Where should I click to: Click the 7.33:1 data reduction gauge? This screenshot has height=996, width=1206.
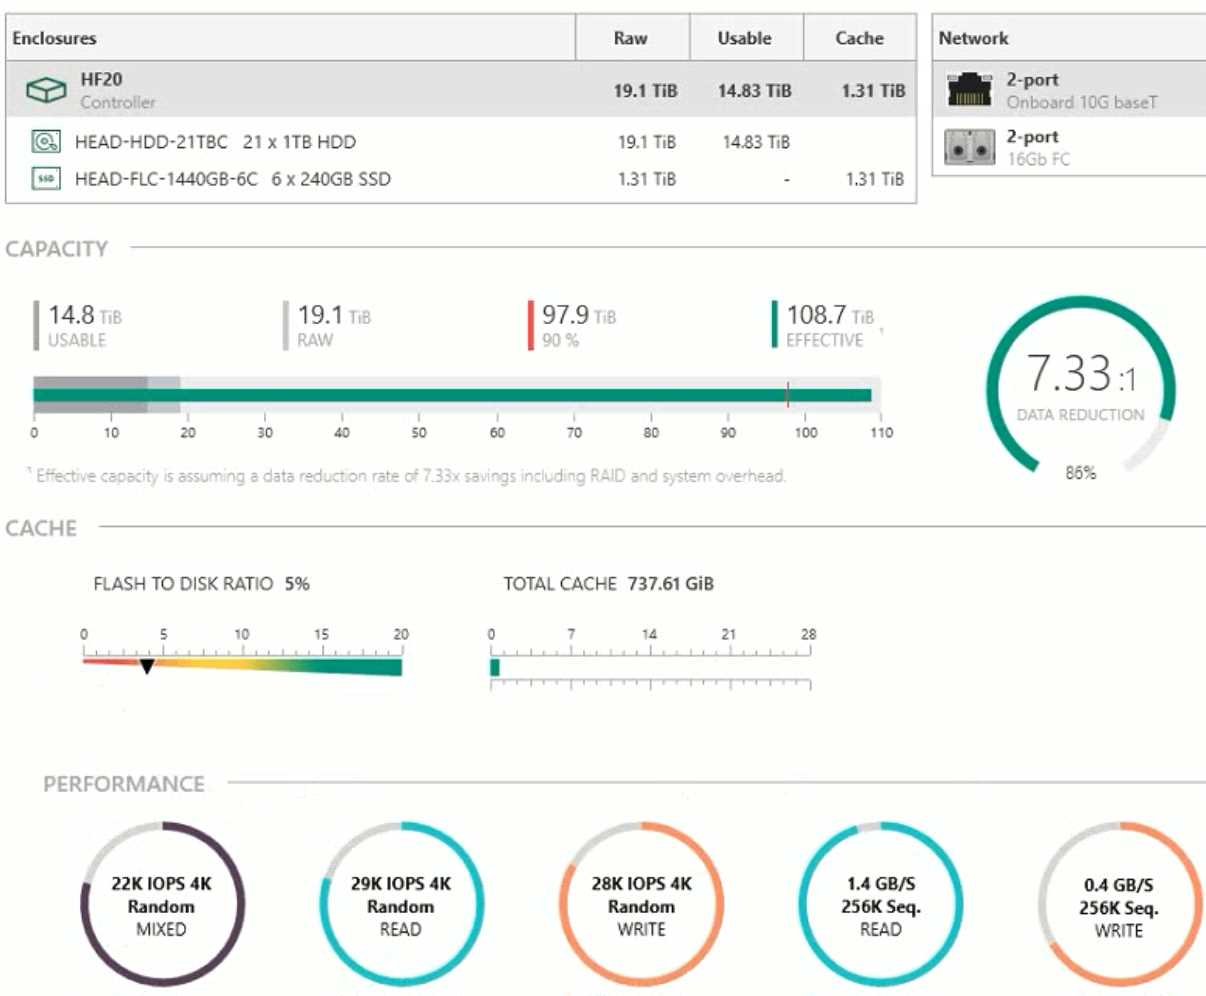point(1081,385)
